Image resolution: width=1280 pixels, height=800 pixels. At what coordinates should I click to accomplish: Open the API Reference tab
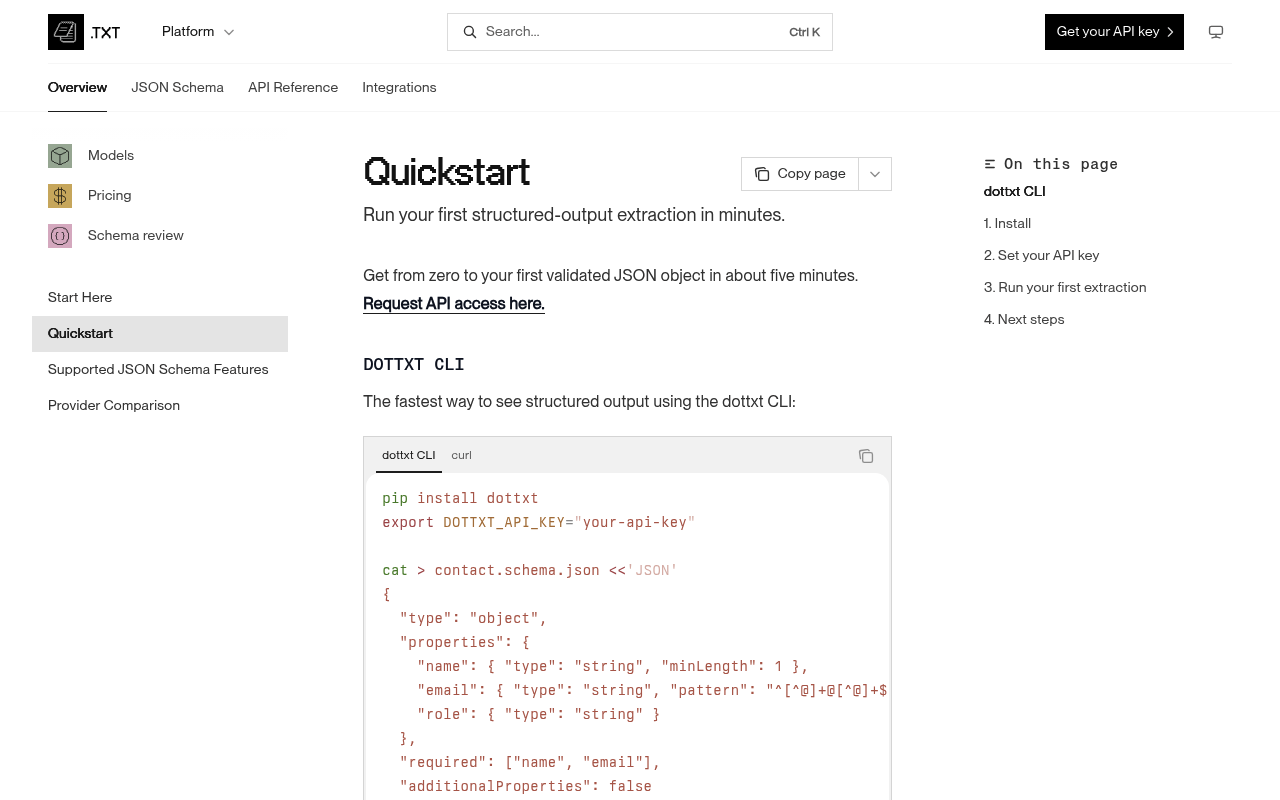pos(293,88)
